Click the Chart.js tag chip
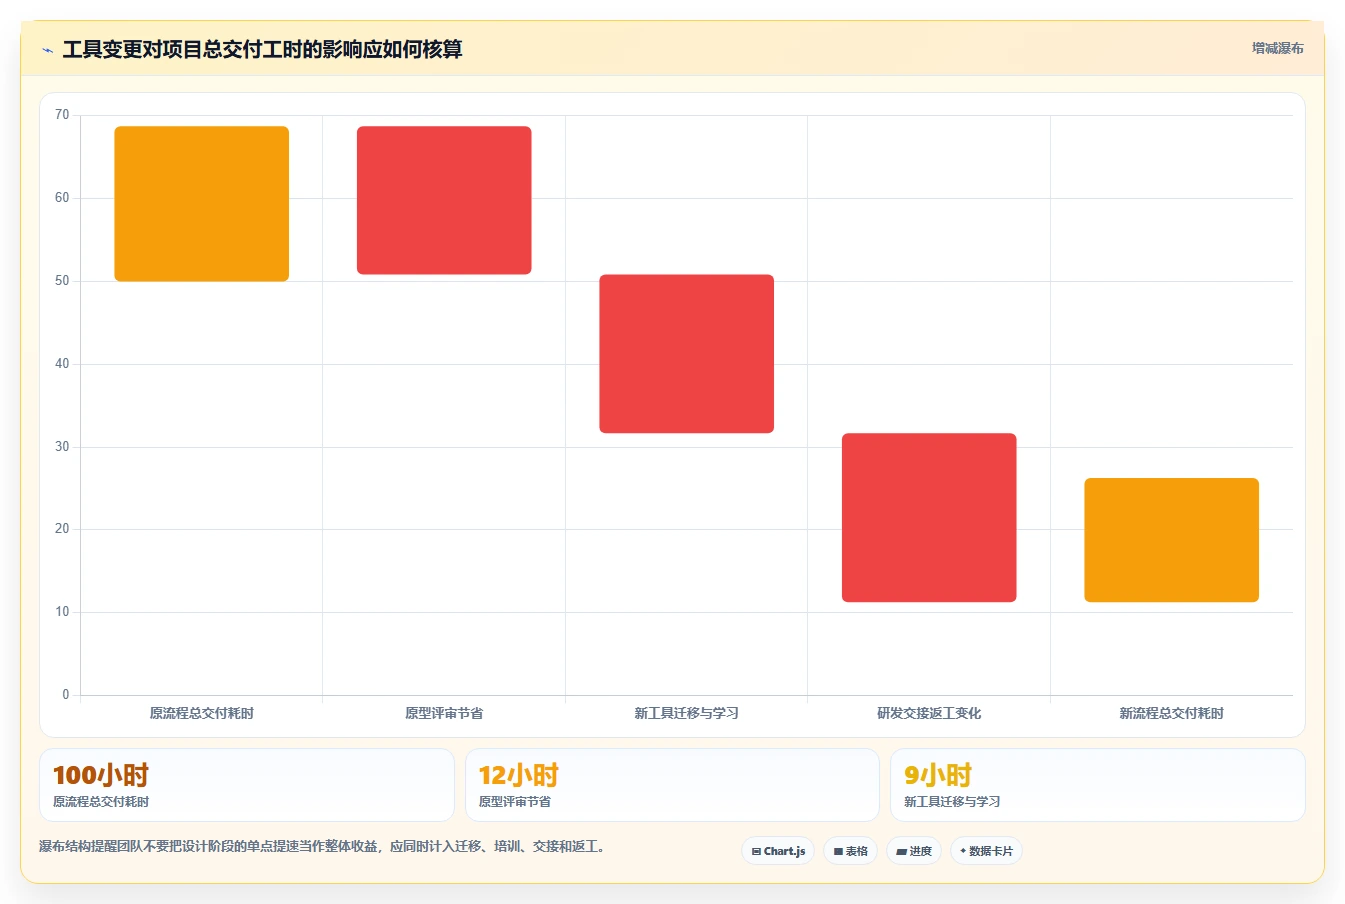The width and height of the screenshot is (1345, 904). pos(778,851)
